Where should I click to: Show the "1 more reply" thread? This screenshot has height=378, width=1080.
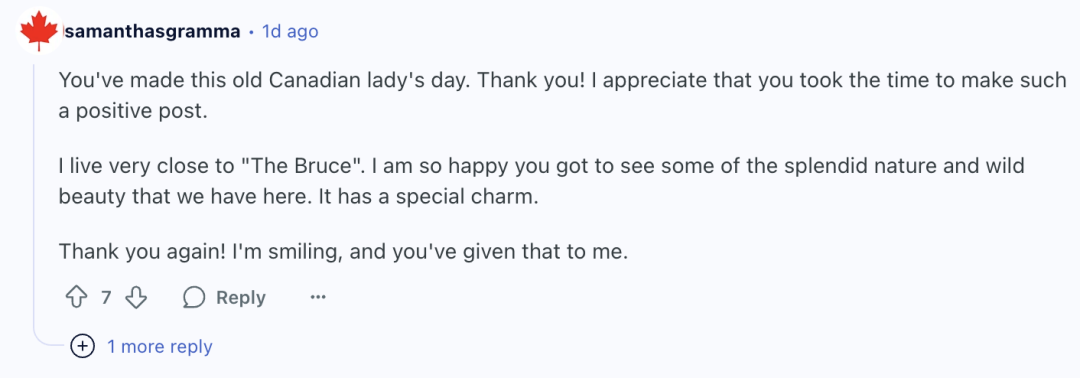pos(159,346)
